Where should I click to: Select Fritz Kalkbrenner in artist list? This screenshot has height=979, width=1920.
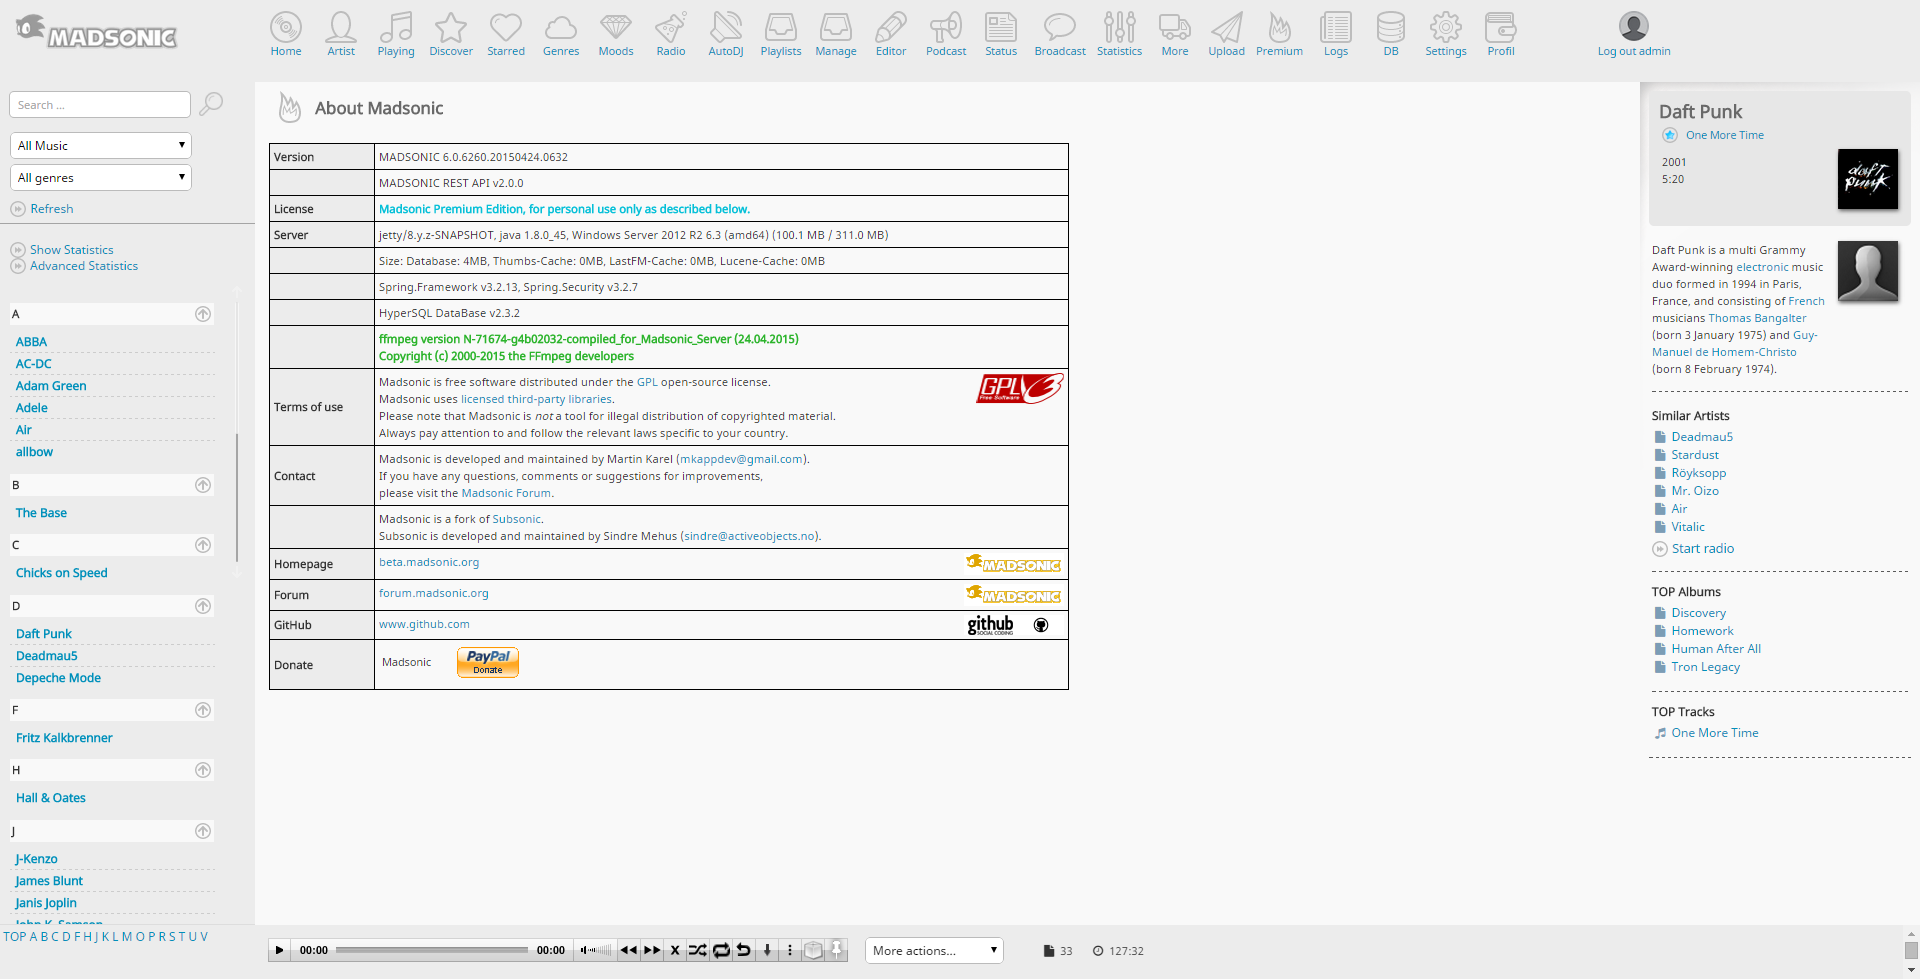(64, 738)
